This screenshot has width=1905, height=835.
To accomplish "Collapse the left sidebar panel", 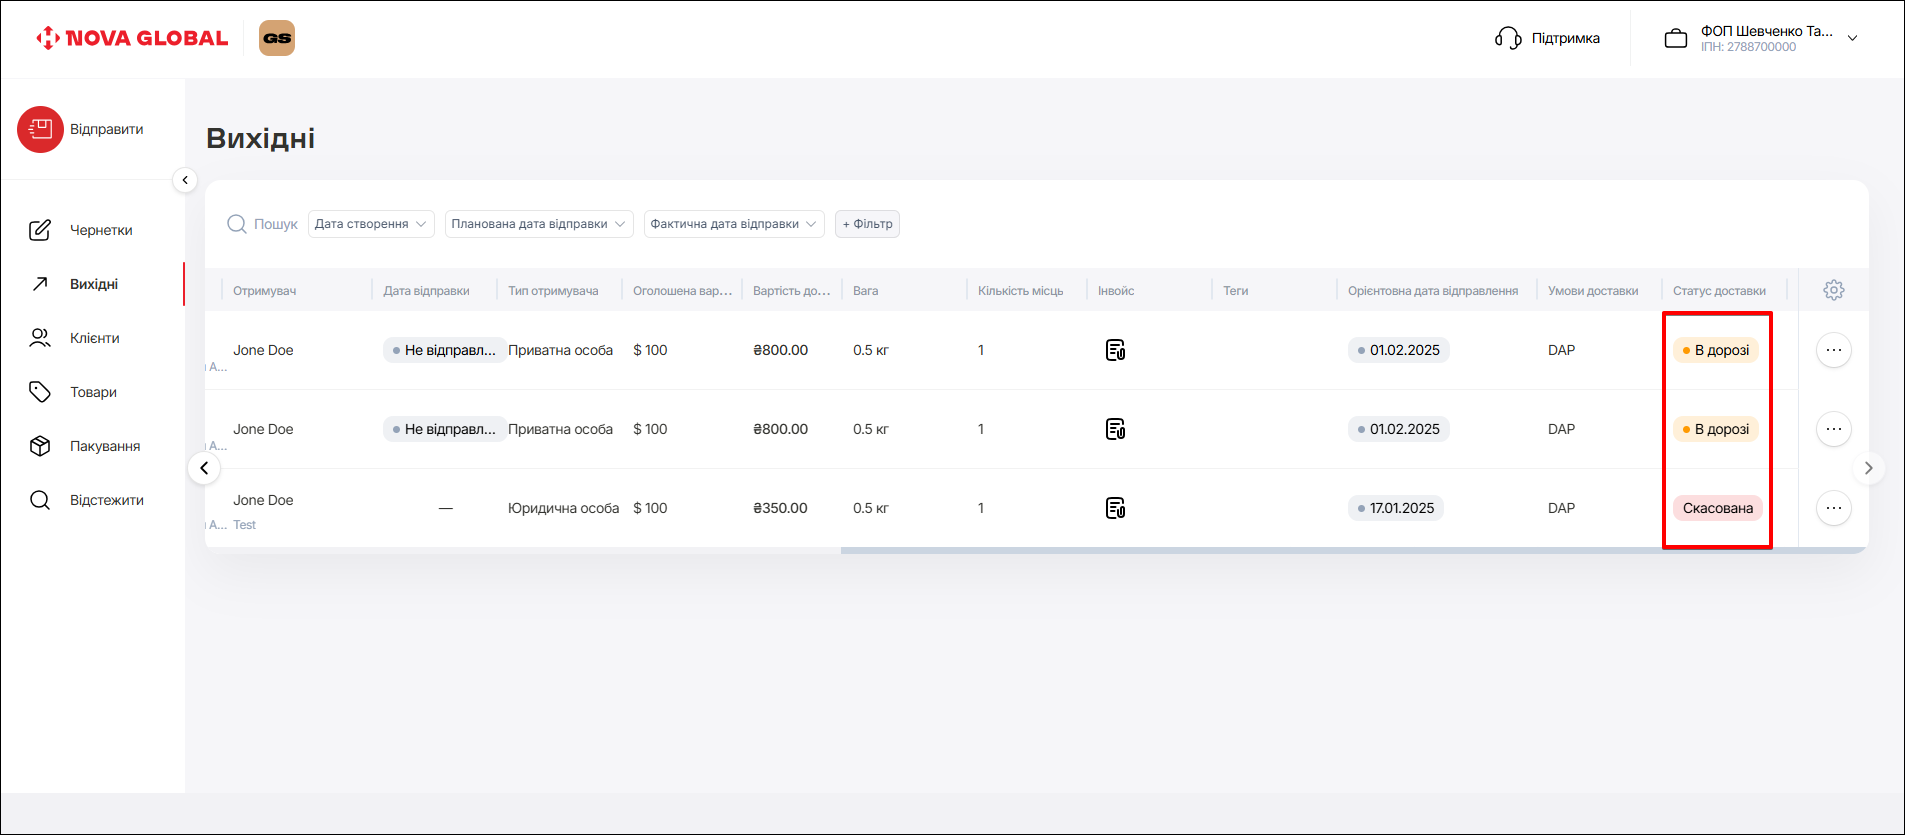I will 185,180.
